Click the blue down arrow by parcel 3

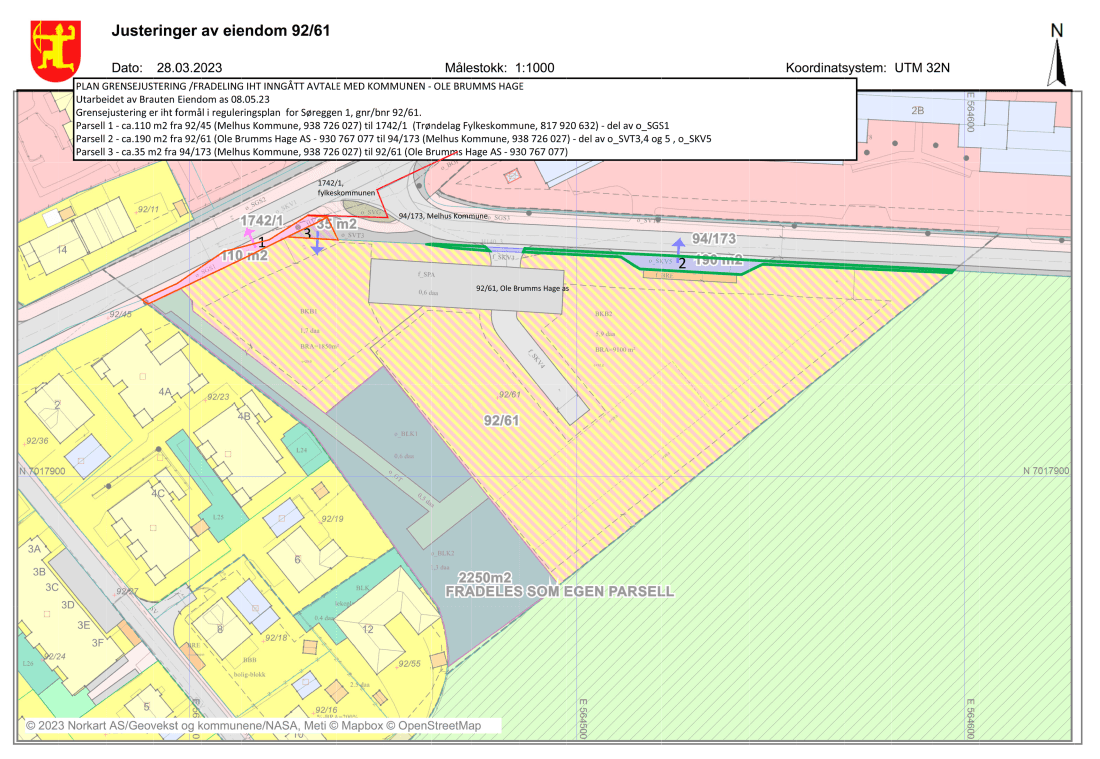(x=316, y=246)
